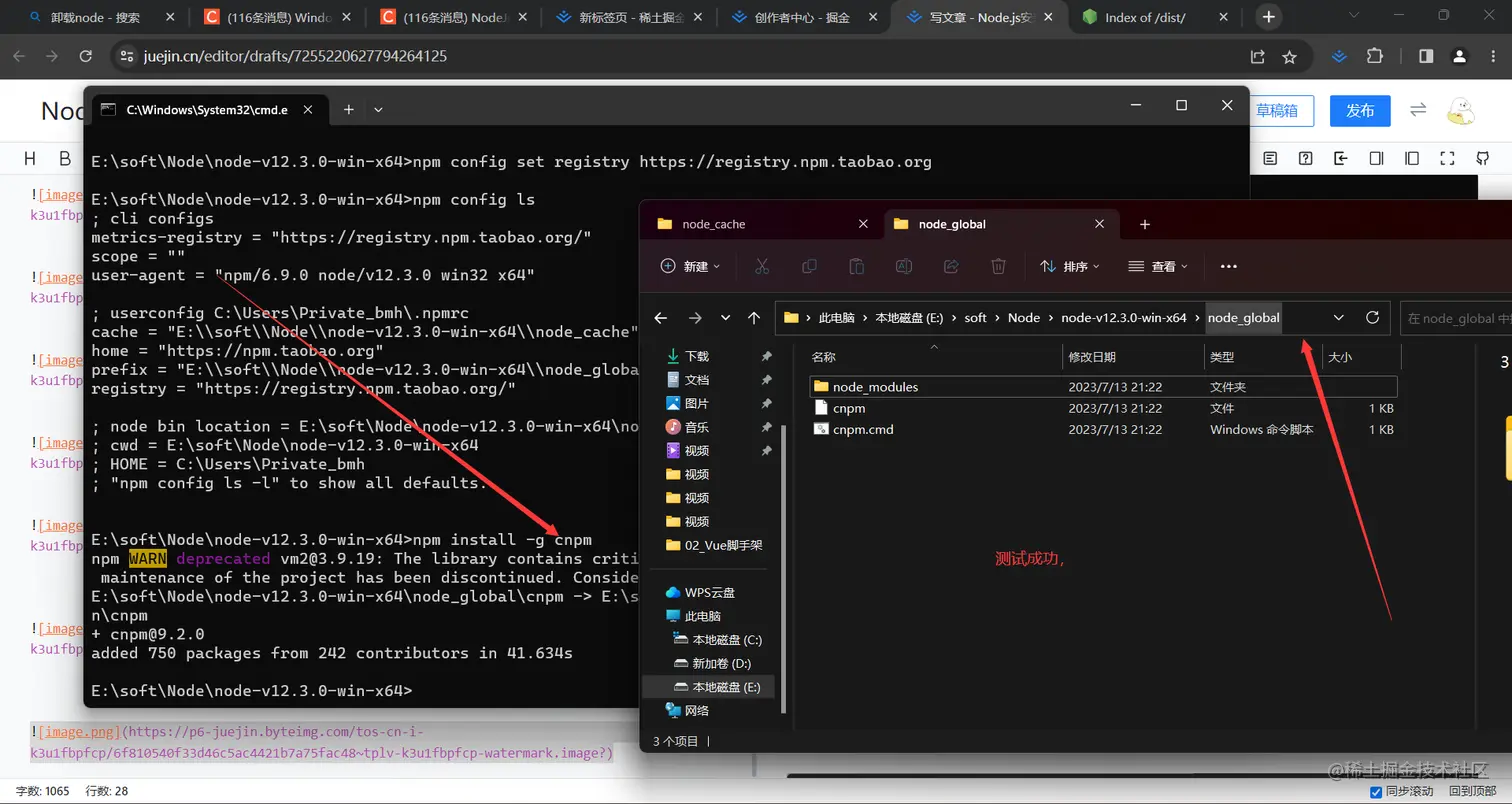Open the 新建 dropdown in Explorer
This screenshot has width=1512, height=804.
pyautogui.click(x=691, y=266)
